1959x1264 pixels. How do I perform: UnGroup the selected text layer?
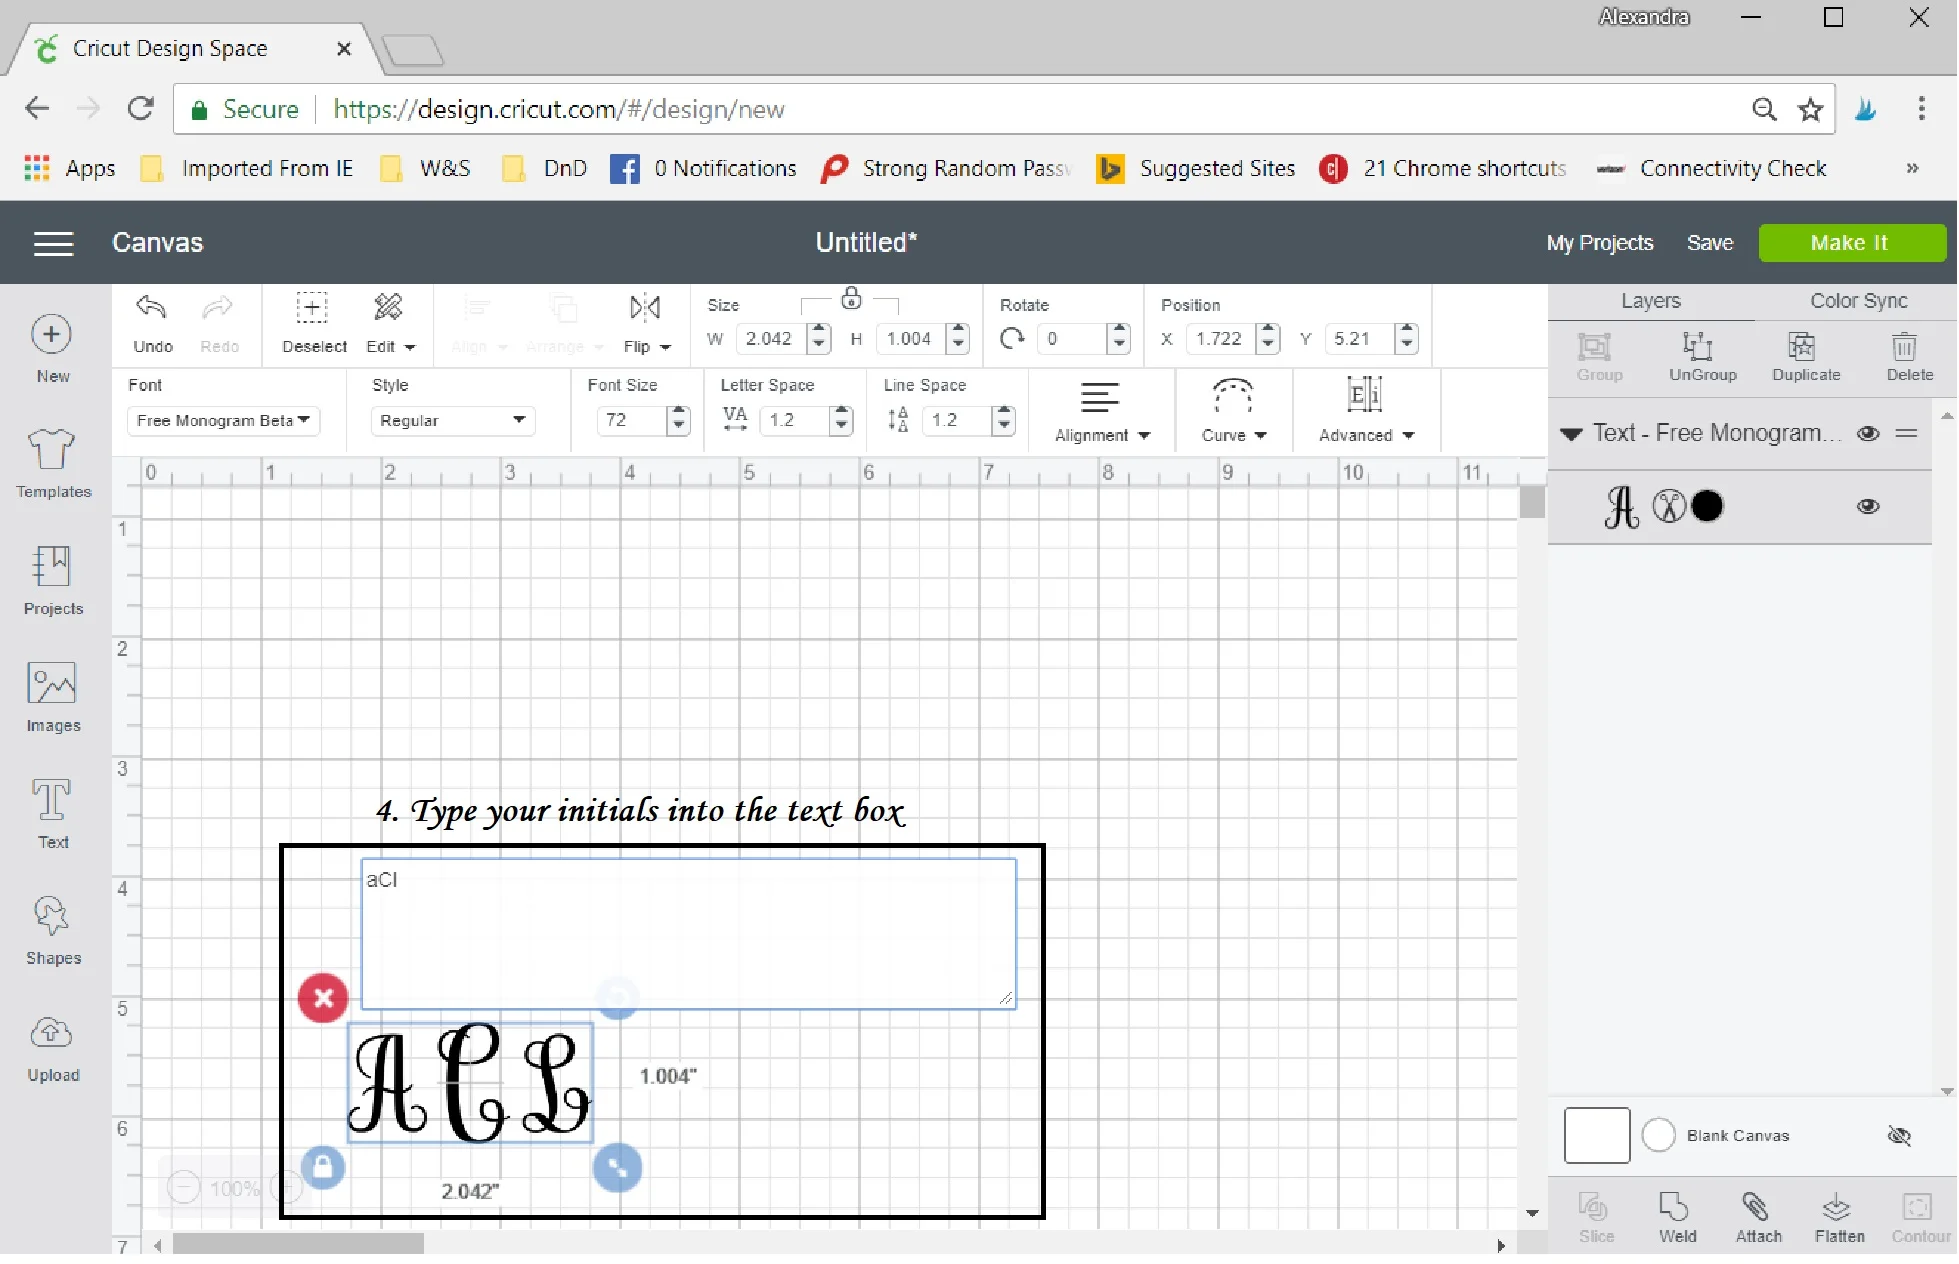coord(1702,356)
